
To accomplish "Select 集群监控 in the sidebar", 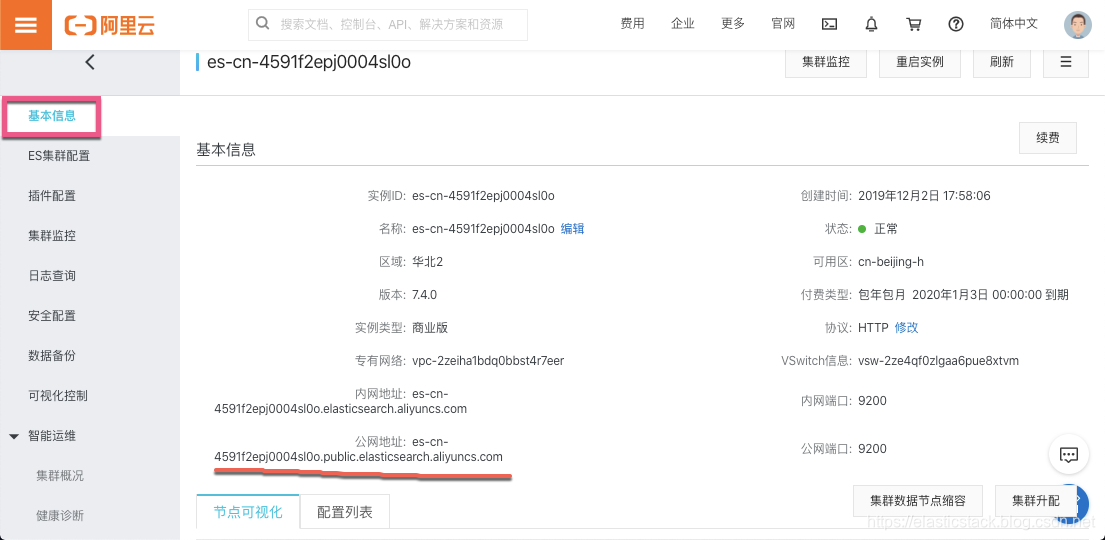I will (x=52, y=235).
